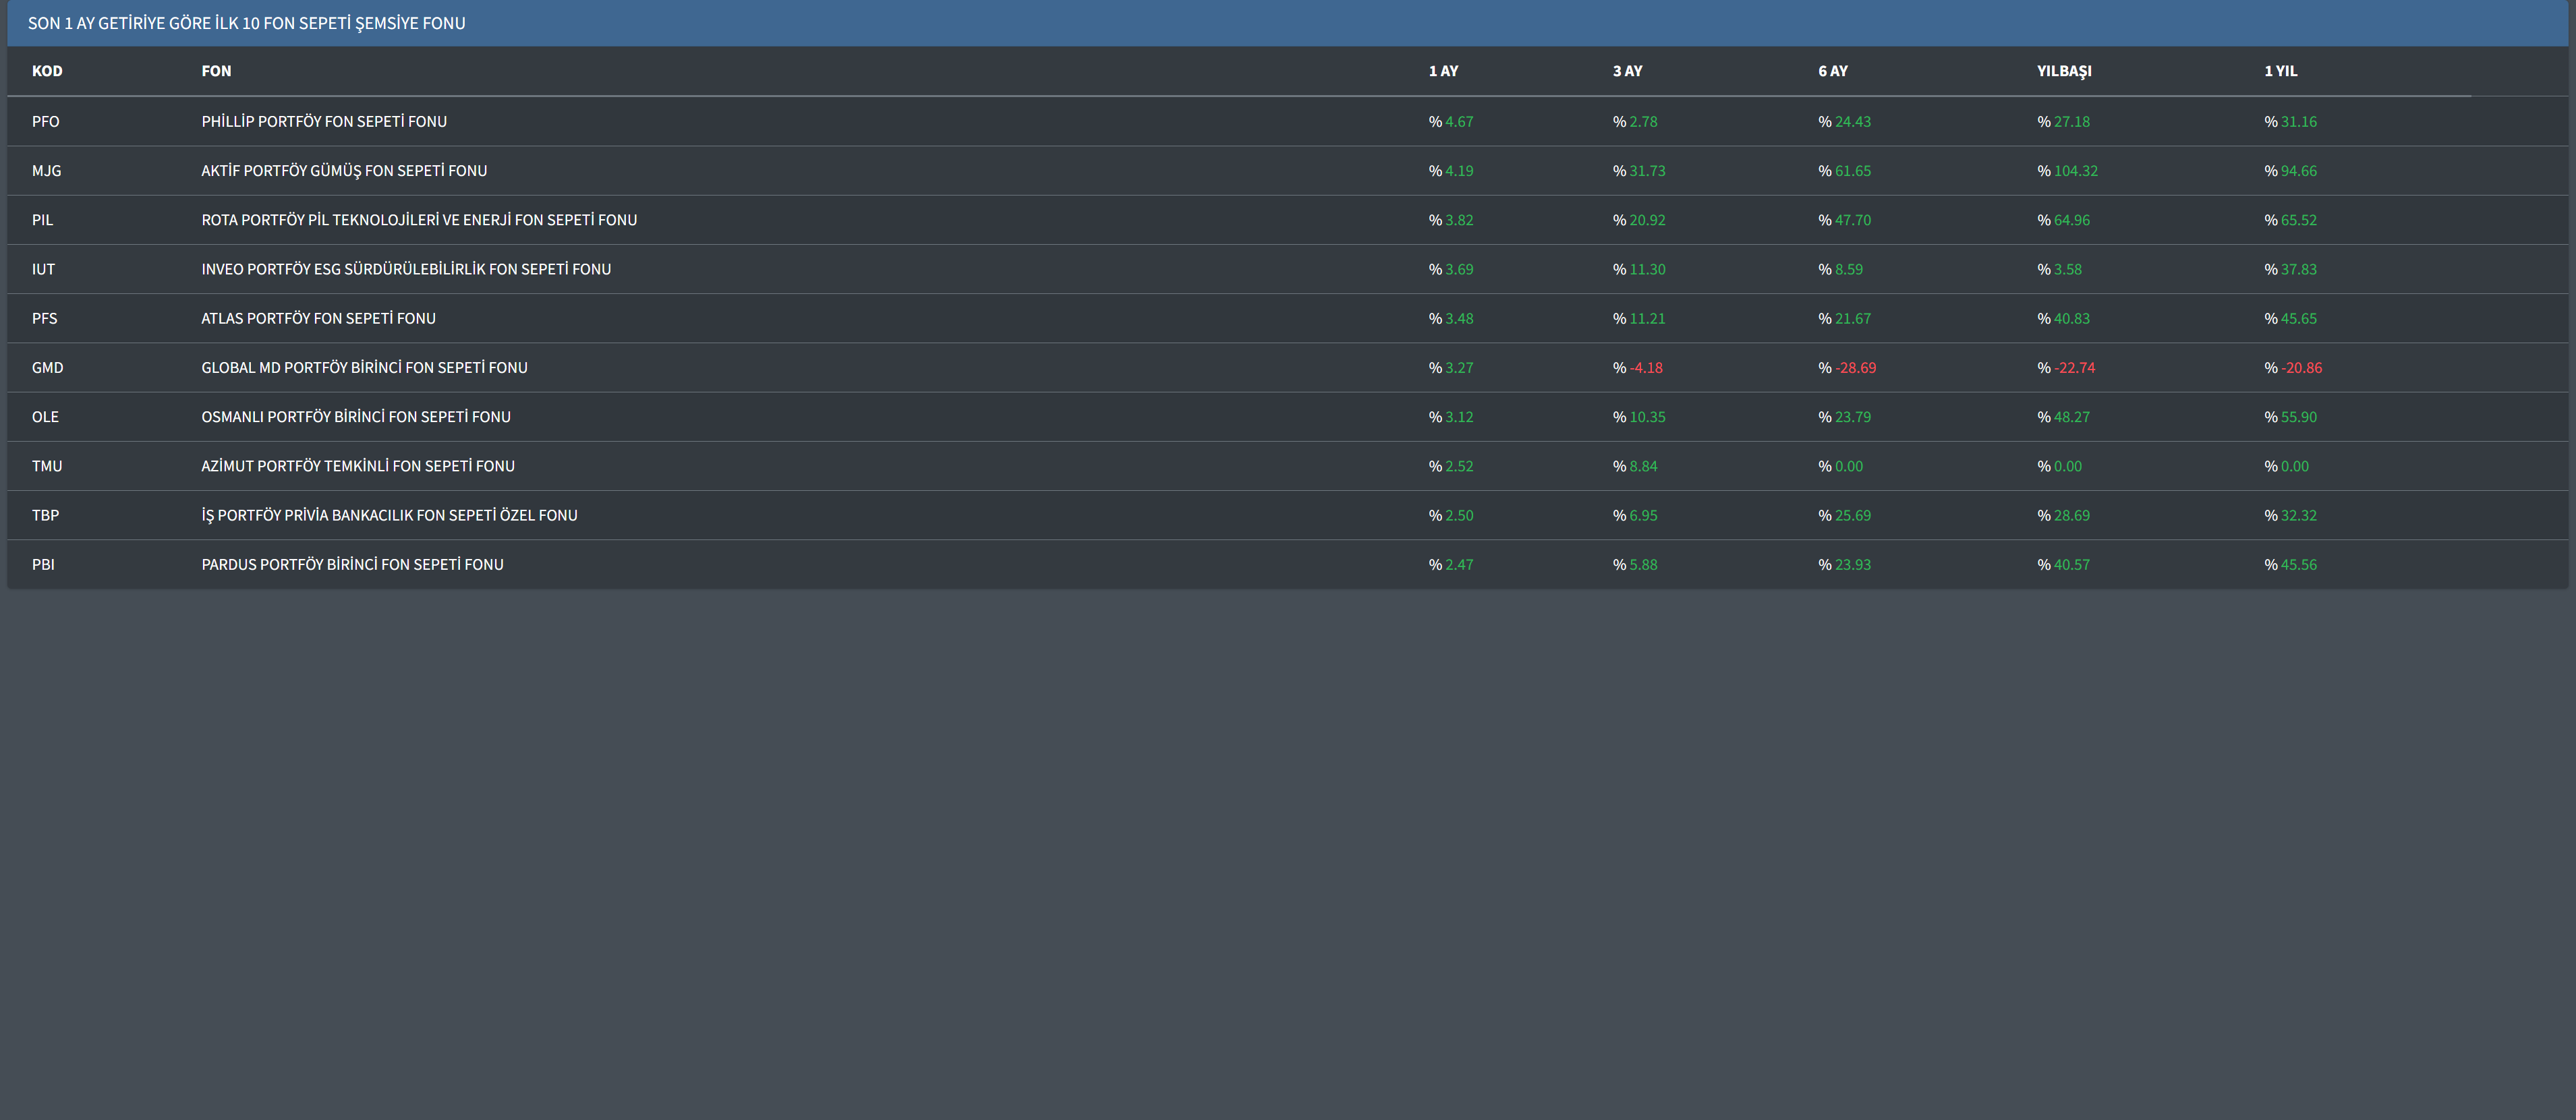Select AZİMUT PORTFÖY TEMKİNLİ fund
The image size is (2576, 1120).
[358, 465]
